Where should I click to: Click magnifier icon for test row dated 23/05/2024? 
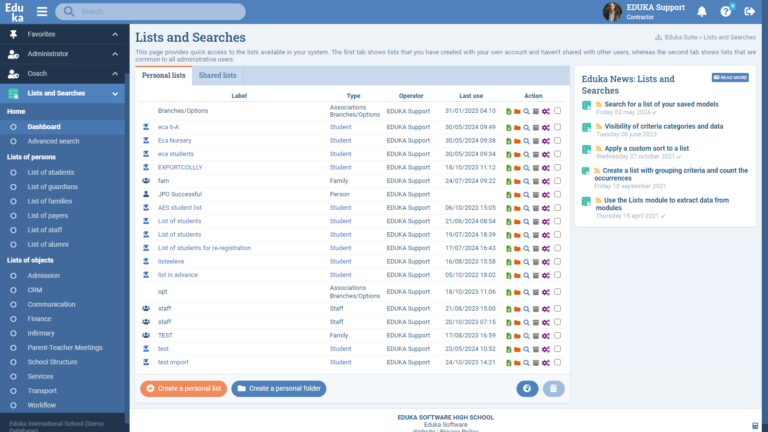[x=527, y=349]
